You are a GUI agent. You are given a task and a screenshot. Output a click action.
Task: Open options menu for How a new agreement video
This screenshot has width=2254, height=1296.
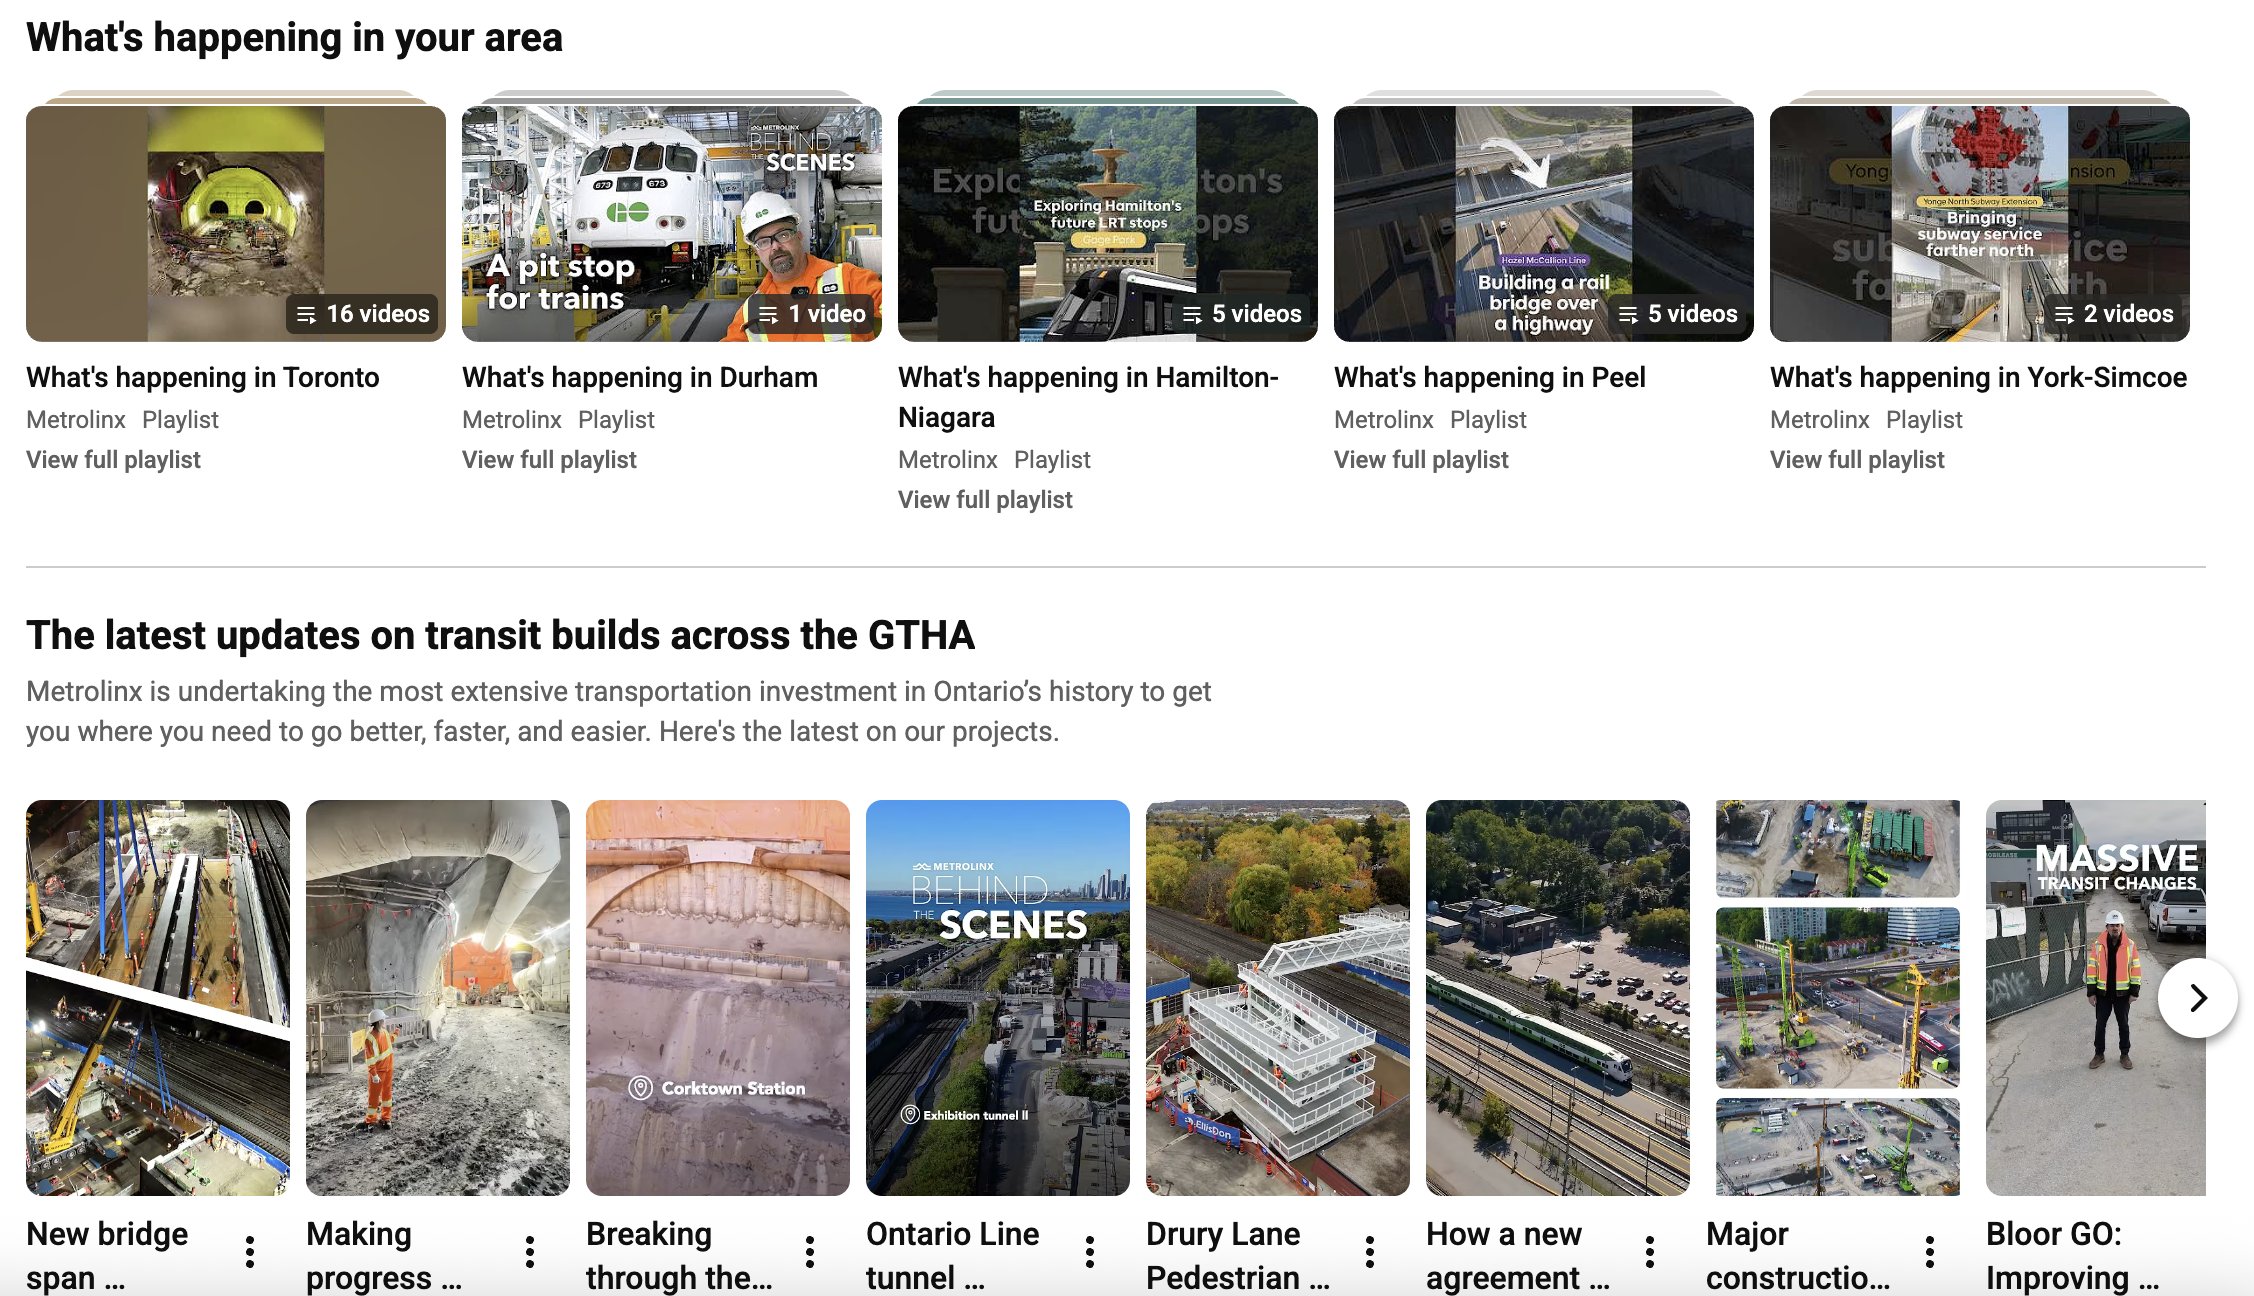(1650, 1252)
